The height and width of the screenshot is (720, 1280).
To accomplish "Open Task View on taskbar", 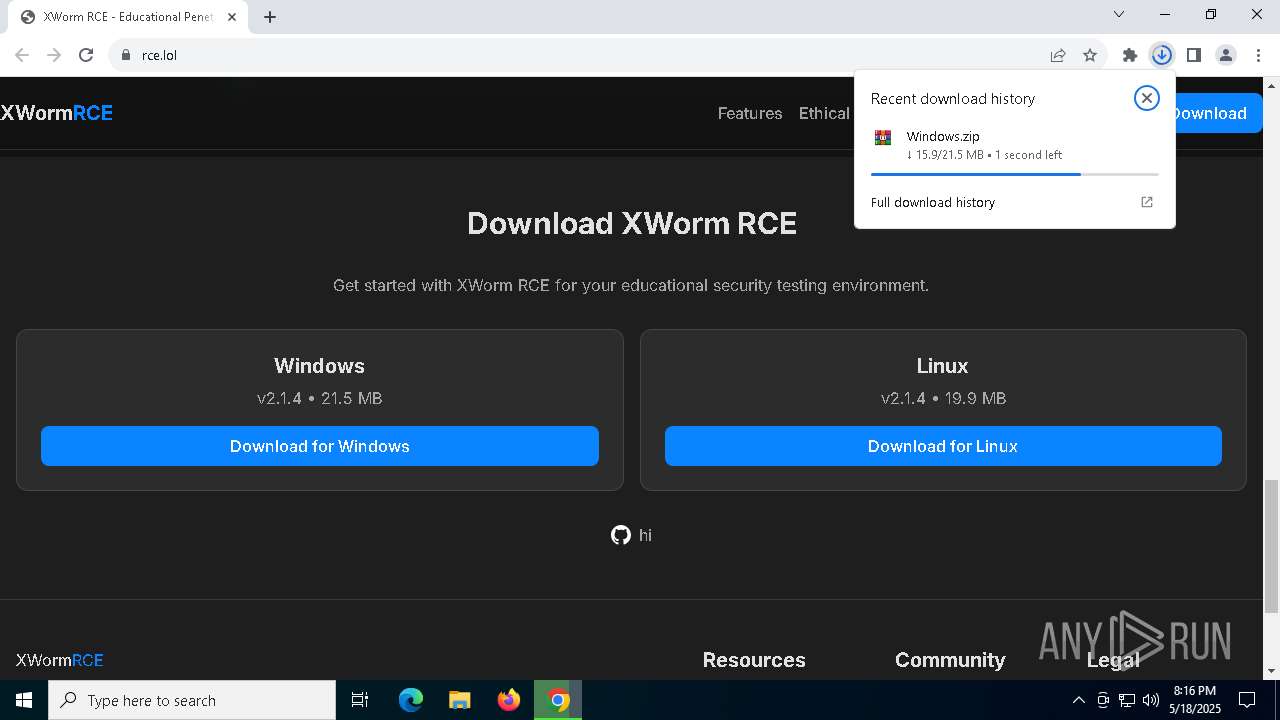I will [360, 700].
